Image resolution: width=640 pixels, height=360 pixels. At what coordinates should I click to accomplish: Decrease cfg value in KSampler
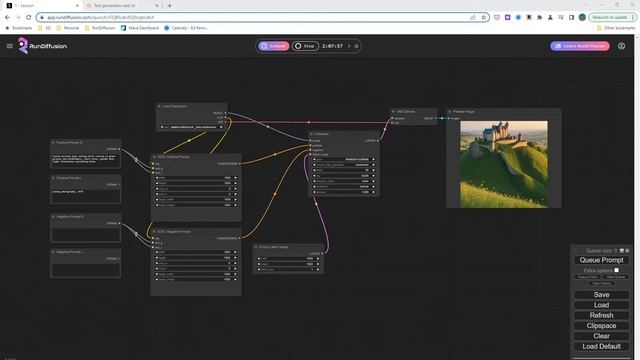(314, 176)
